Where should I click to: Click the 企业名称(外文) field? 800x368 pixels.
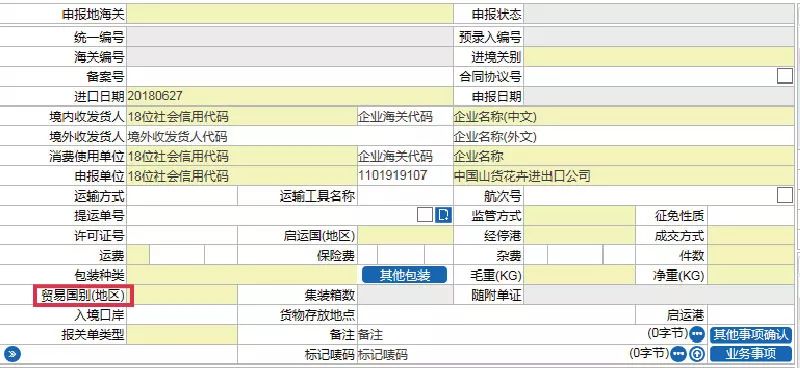point(624,137)
